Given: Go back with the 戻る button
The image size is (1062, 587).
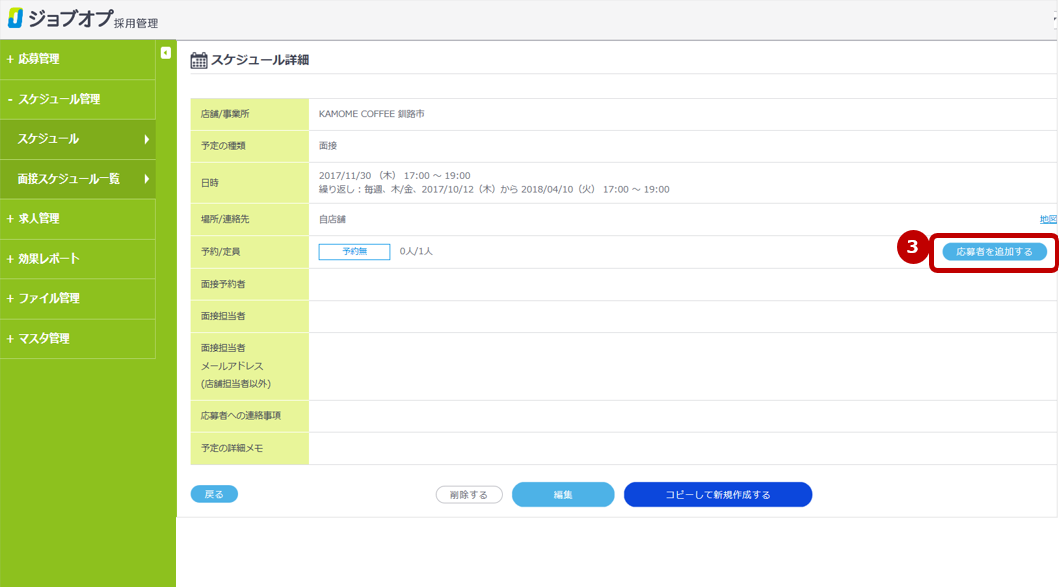Looking at the screenshot, I should [214, 494].
